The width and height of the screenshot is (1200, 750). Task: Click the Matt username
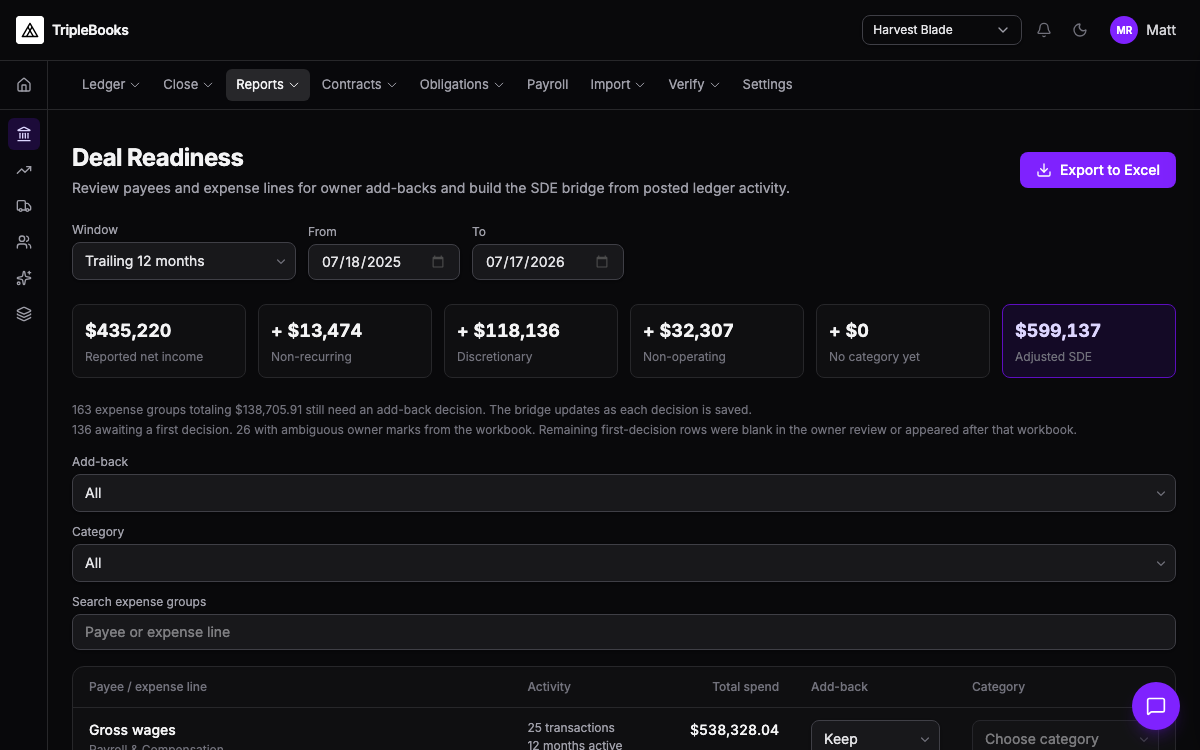[1161, 30]
